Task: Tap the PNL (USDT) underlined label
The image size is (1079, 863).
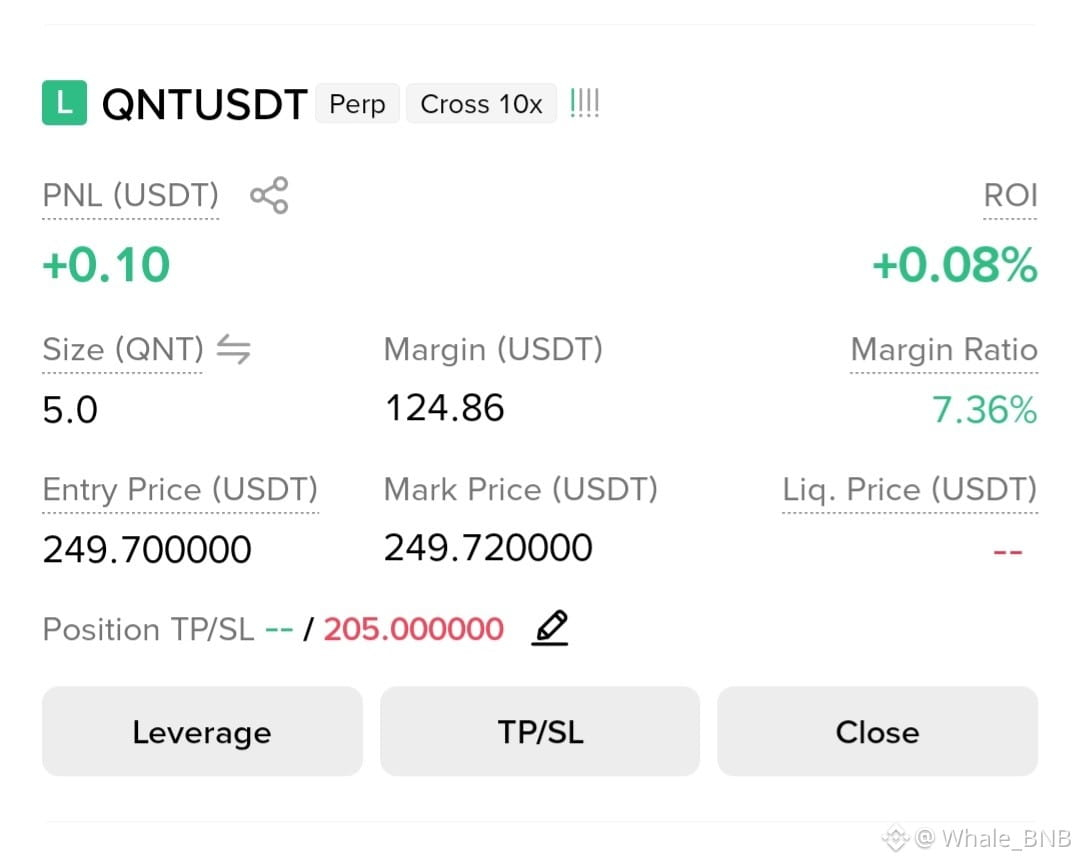Action: (x=131, y=195)
